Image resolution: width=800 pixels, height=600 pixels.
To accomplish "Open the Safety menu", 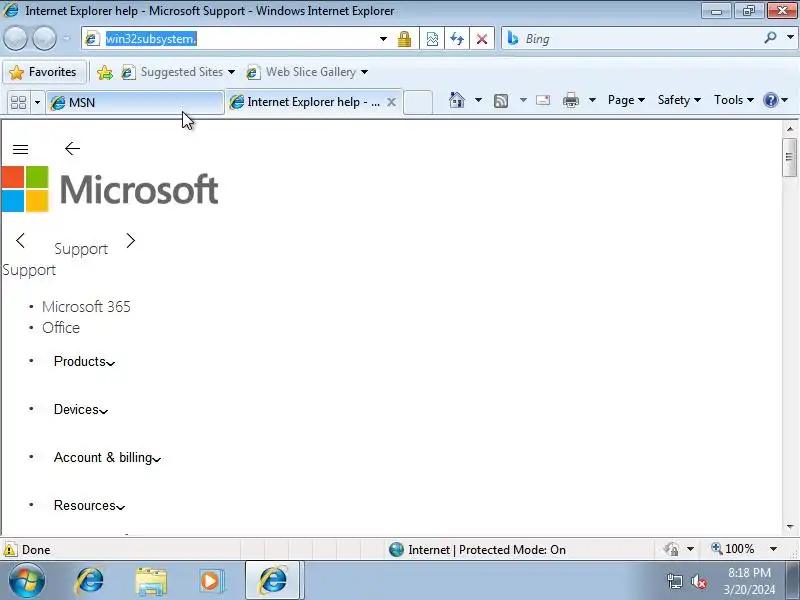I will pyautogui.click(x=679, y=100).
